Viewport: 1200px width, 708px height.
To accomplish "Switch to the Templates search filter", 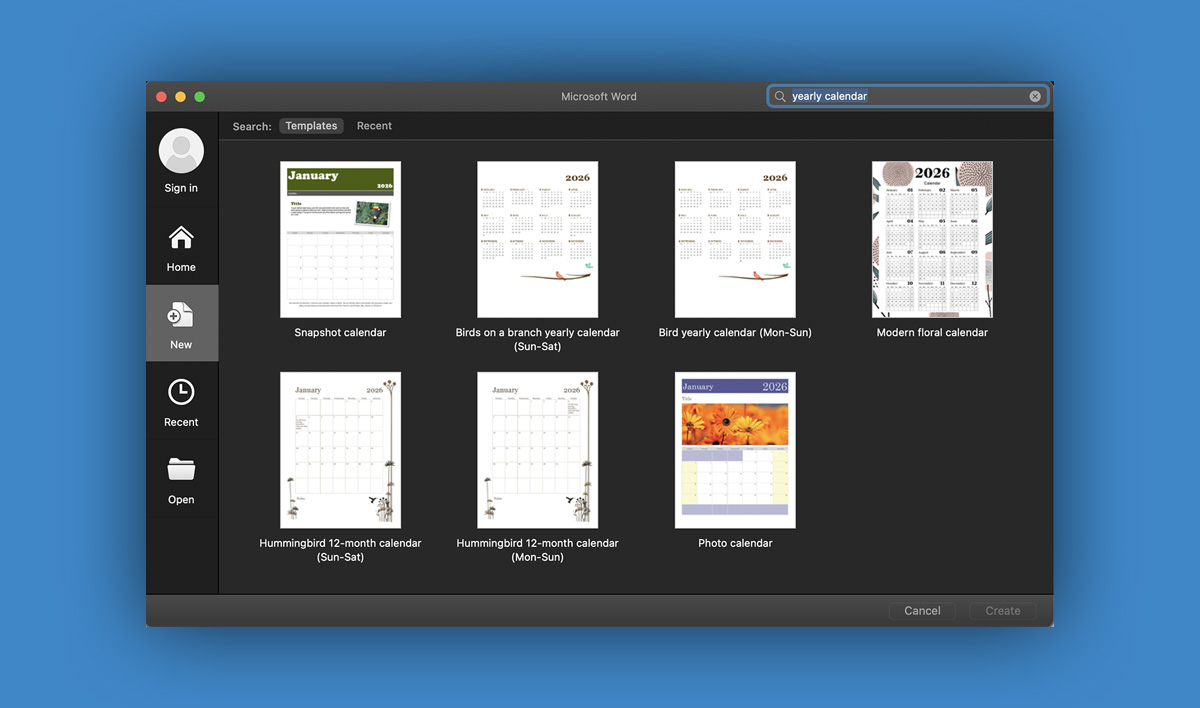I will point(311,125).
